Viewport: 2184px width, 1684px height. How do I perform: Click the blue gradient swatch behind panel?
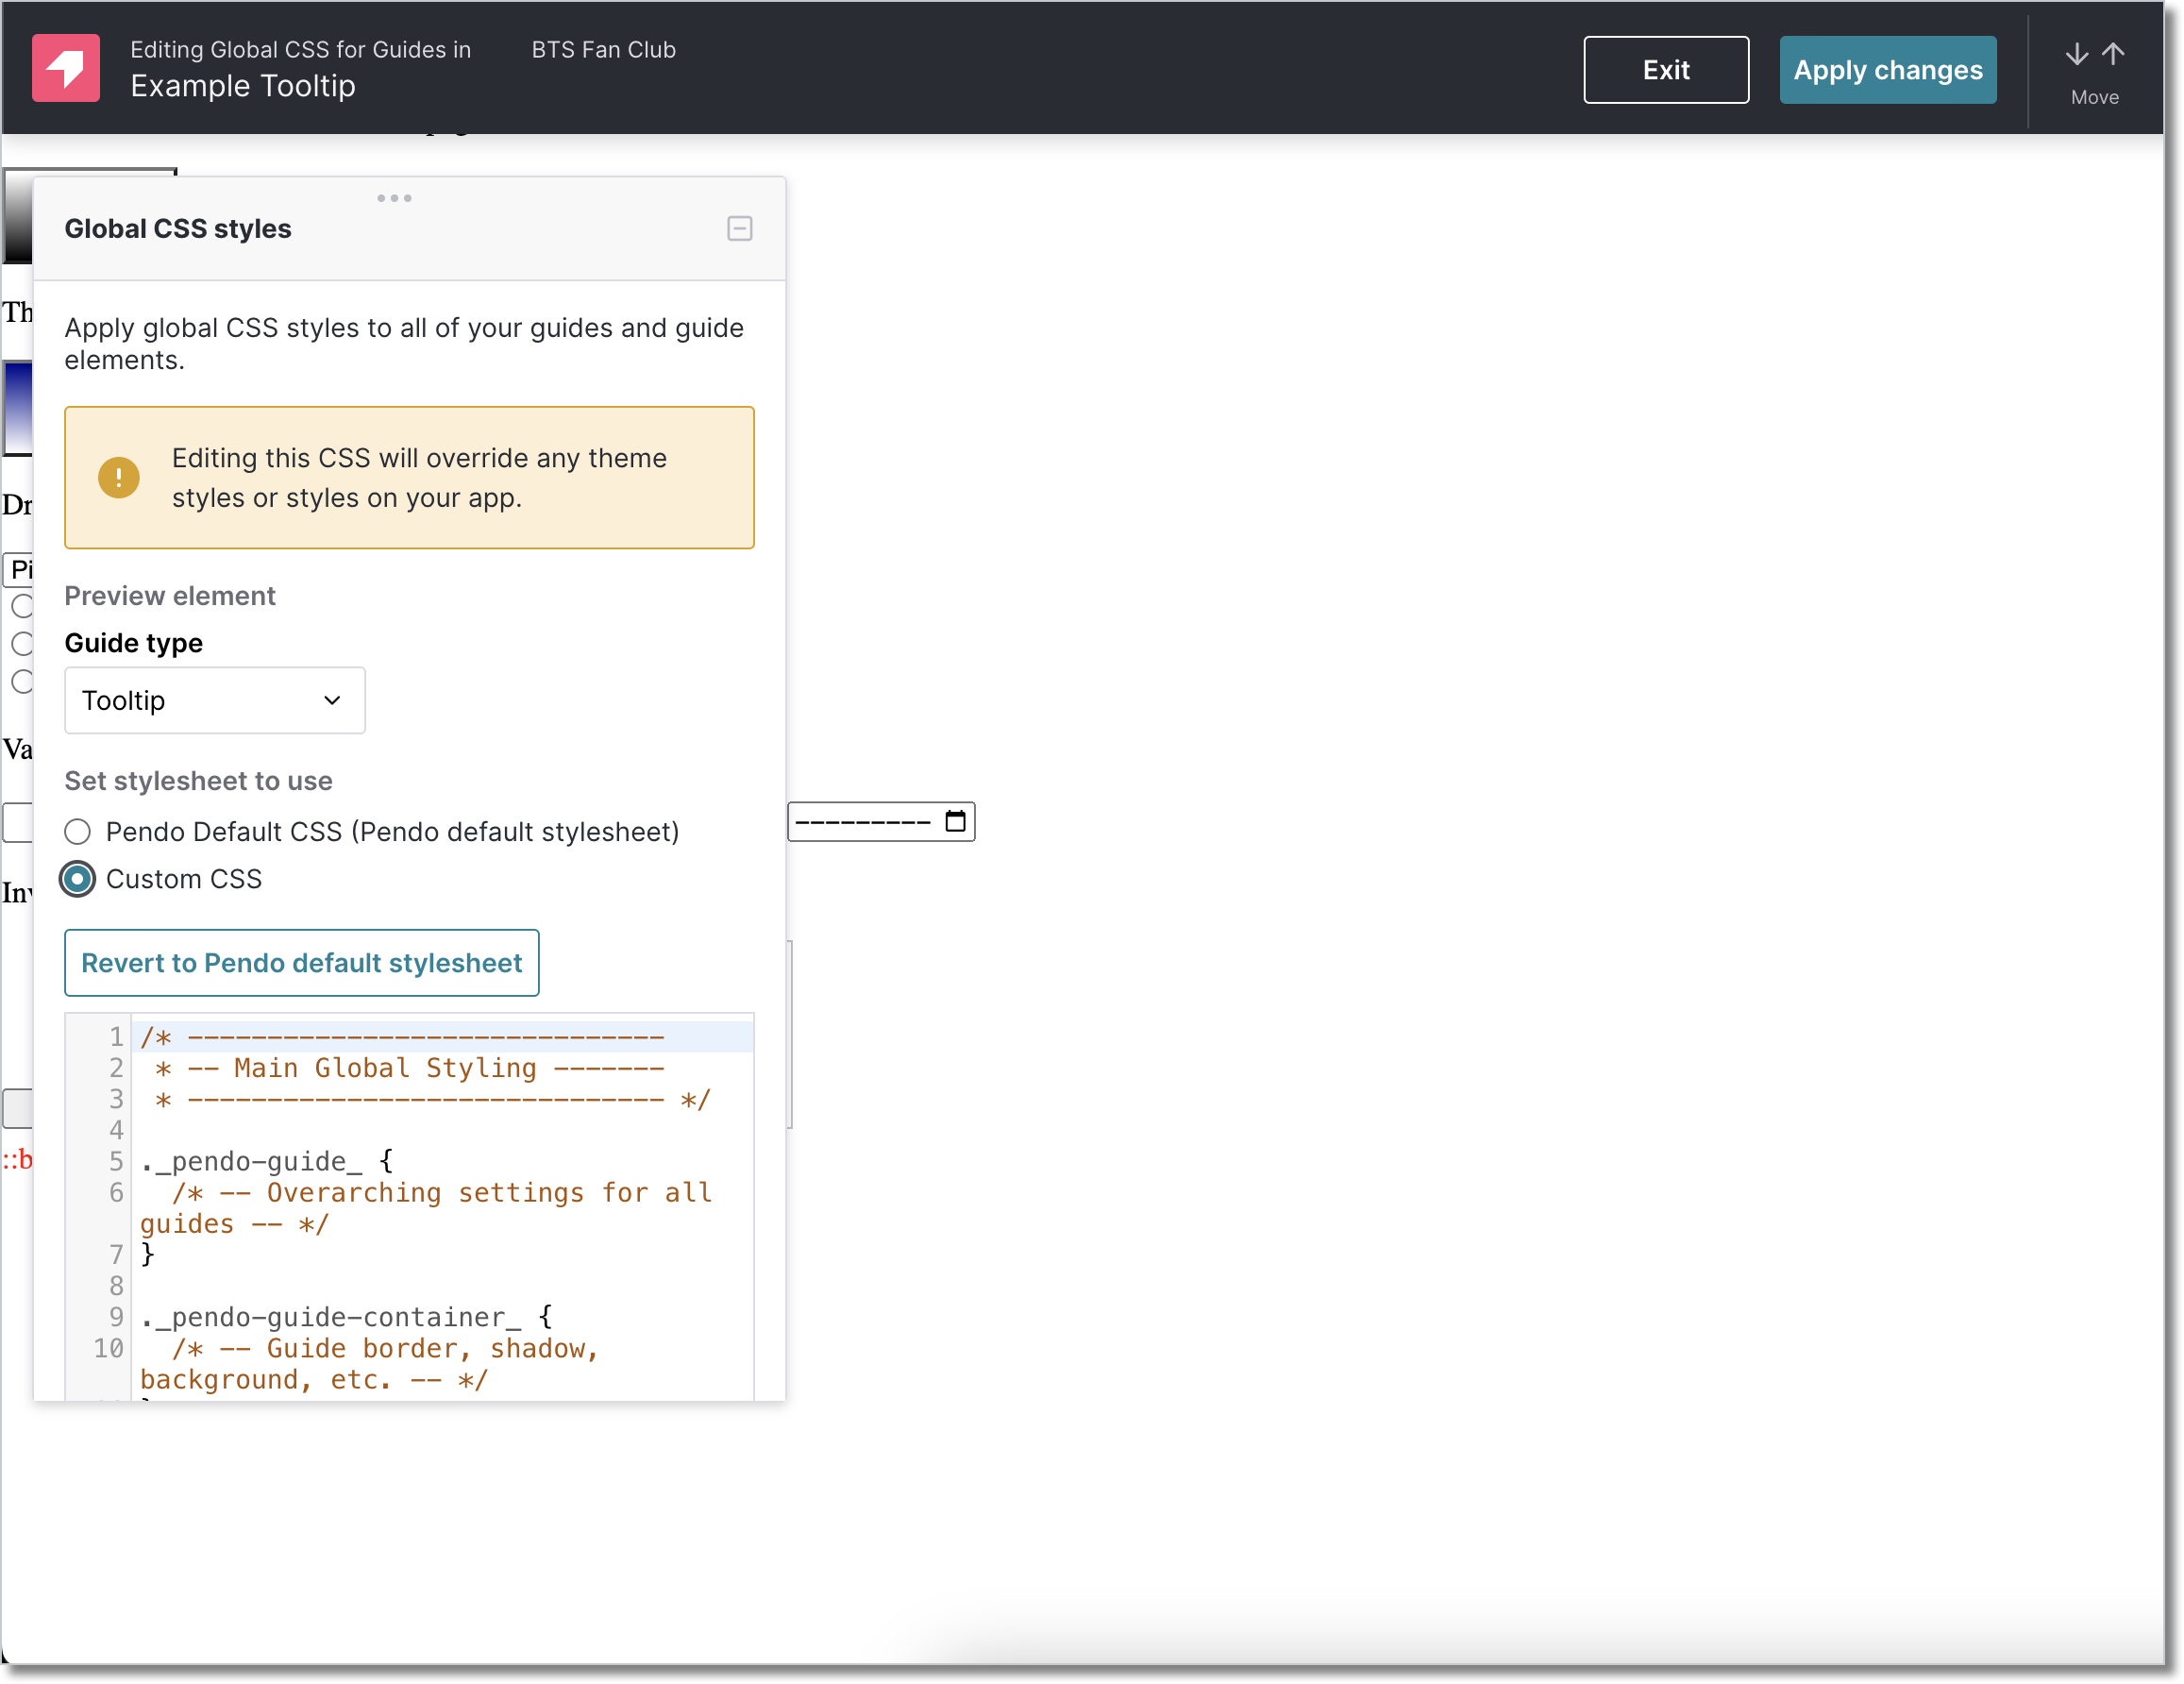18,408
